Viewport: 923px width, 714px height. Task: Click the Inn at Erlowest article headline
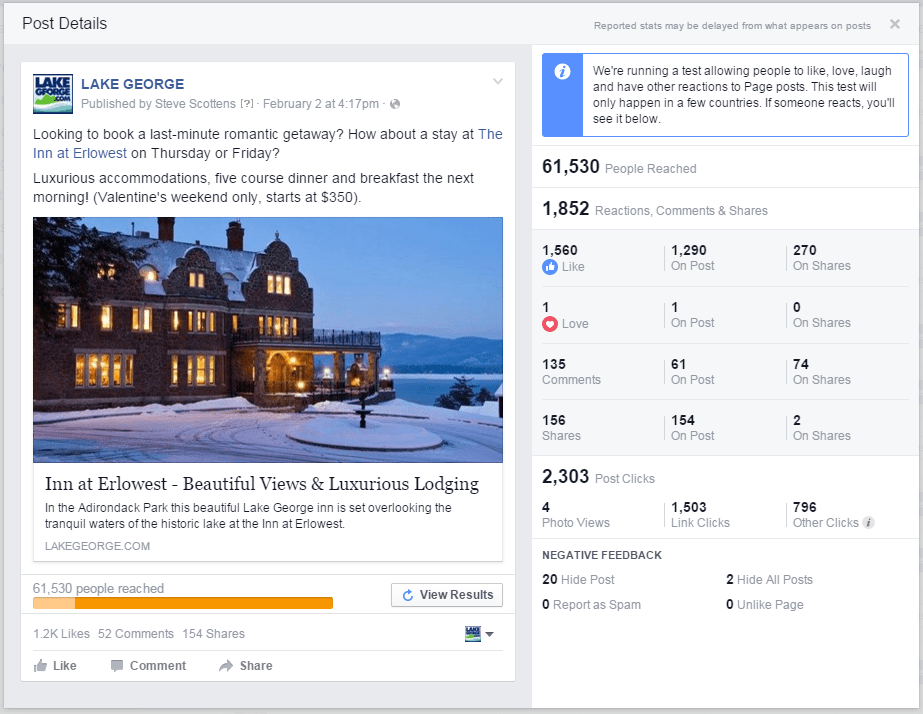[262, 484]
